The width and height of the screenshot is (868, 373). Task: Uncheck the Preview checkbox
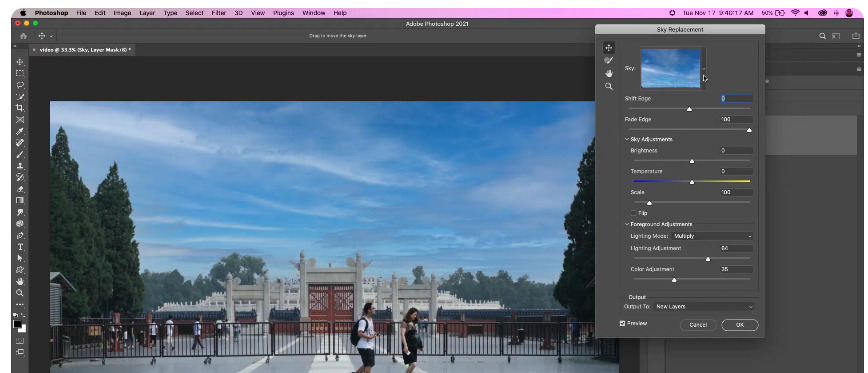(x=623, y=323)
